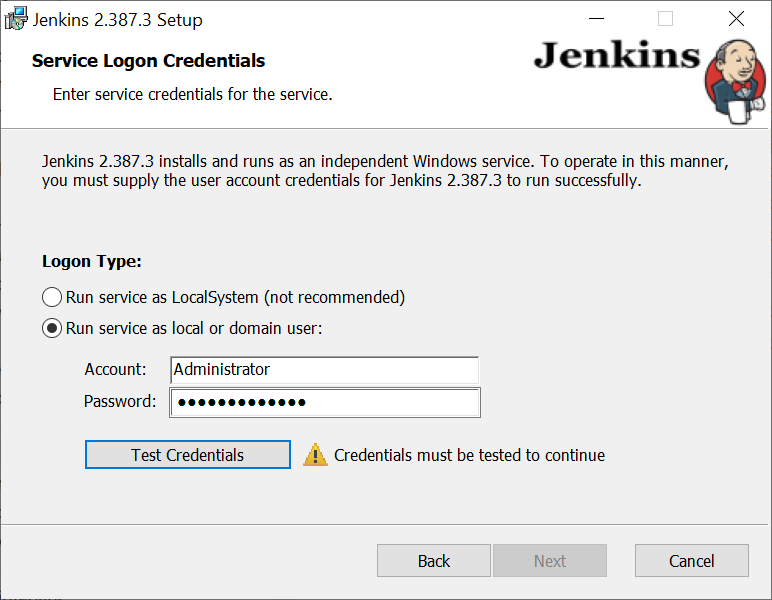
Task: Click the 'Password:' label
Action: 120,401
